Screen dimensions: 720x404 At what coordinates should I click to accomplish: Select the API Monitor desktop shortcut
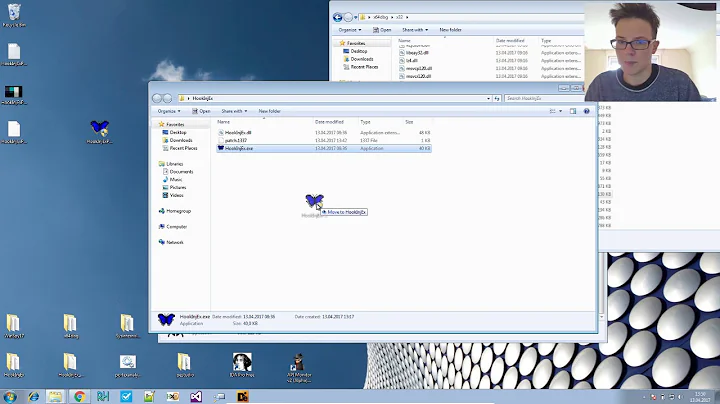(x=299, y=367)
